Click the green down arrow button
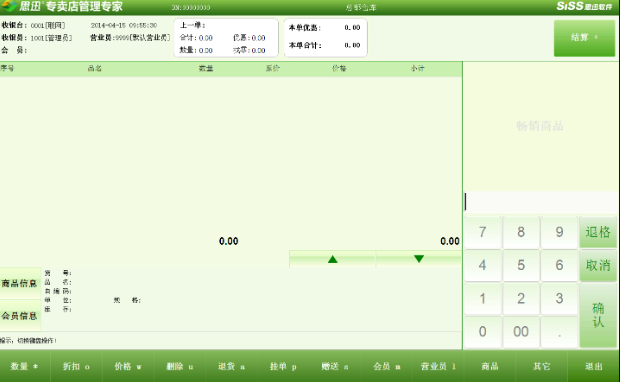The height and width of the screenshot is (382, 620). [x=419, y=259]
